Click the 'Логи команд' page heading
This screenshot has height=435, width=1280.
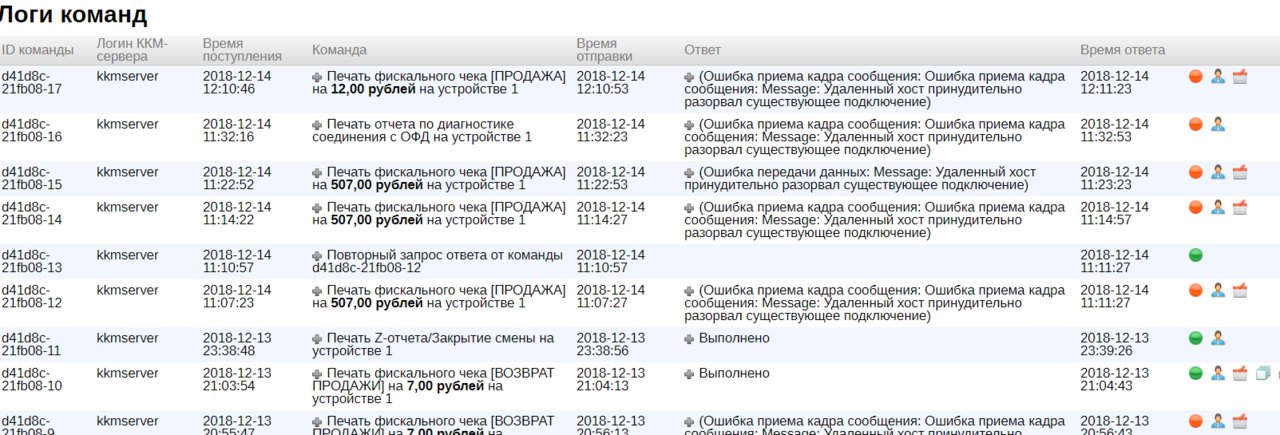pyautogui.click(x=74, y=15)
